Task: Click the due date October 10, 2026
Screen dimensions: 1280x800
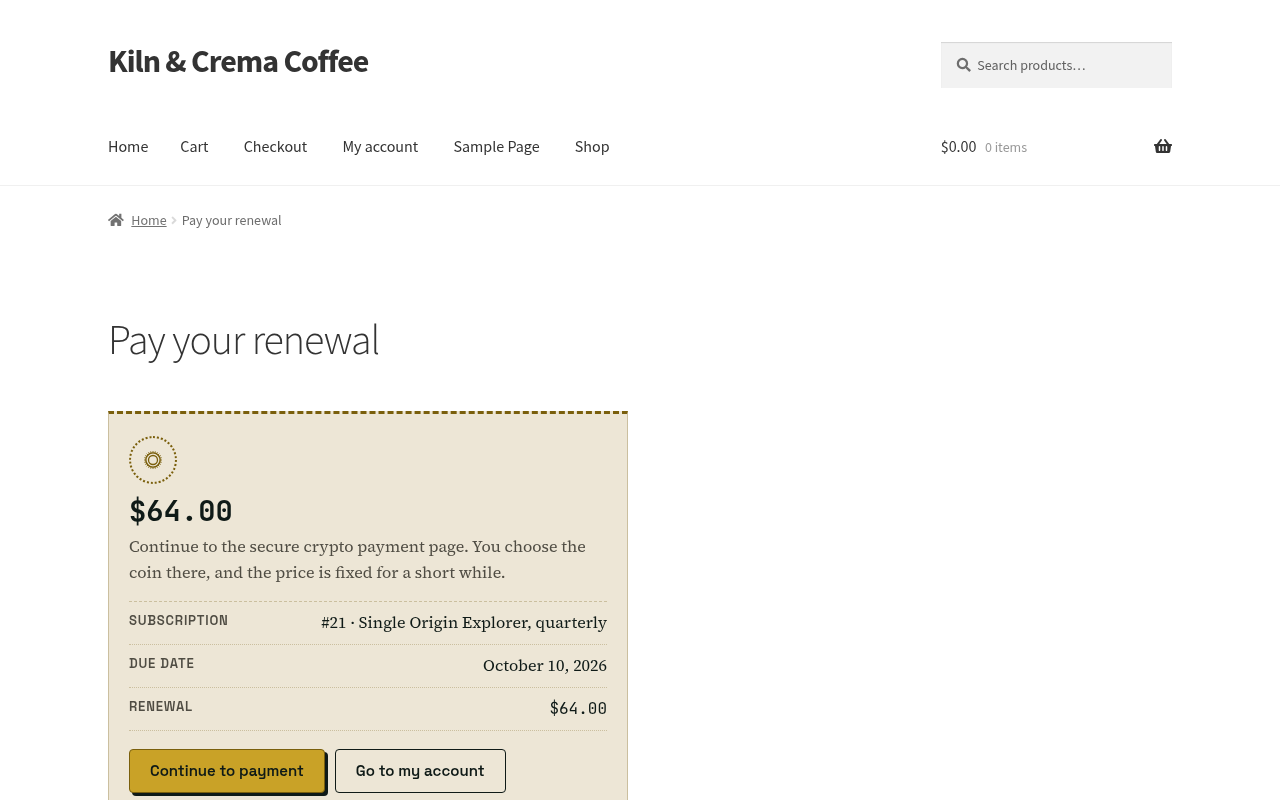Action: click(545, 666)
